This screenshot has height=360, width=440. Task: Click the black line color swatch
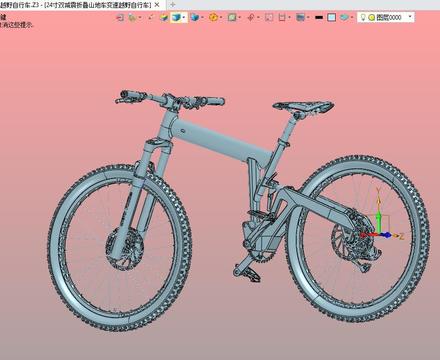[x=319, y=17]
